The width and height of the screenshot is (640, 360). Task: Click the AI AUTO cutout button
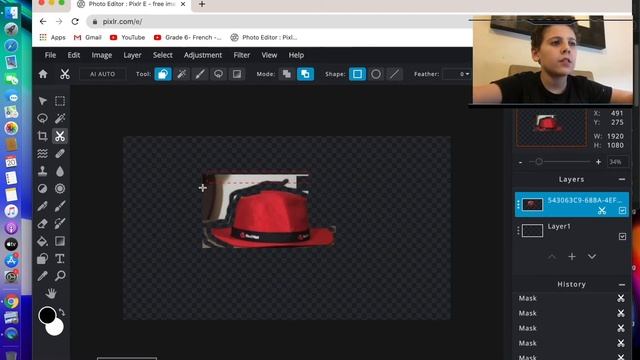102,74
